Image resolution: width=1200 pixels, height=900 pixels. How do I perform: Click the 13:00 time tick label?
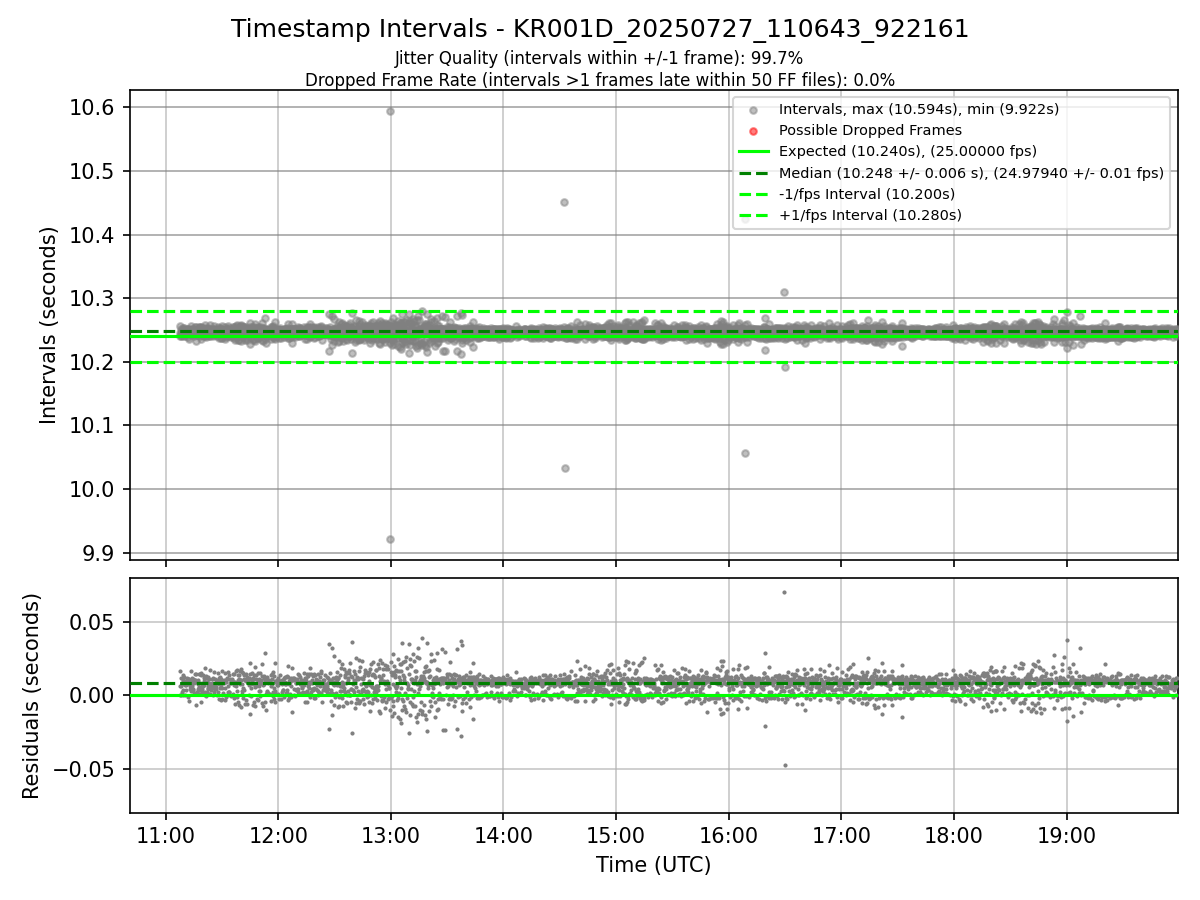coord(390,835)
